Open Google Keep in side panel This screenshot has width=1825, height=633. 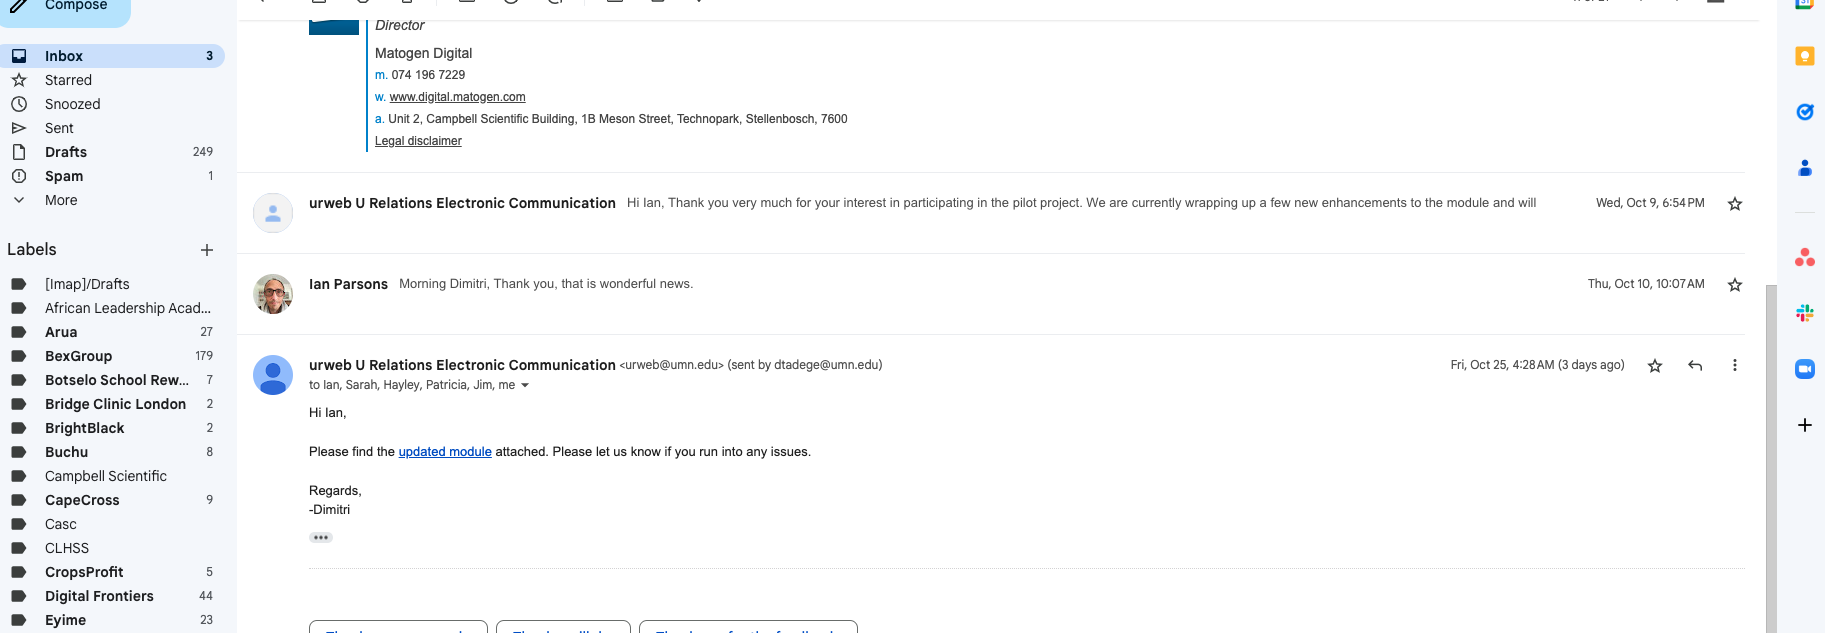tap(1805, 57)
